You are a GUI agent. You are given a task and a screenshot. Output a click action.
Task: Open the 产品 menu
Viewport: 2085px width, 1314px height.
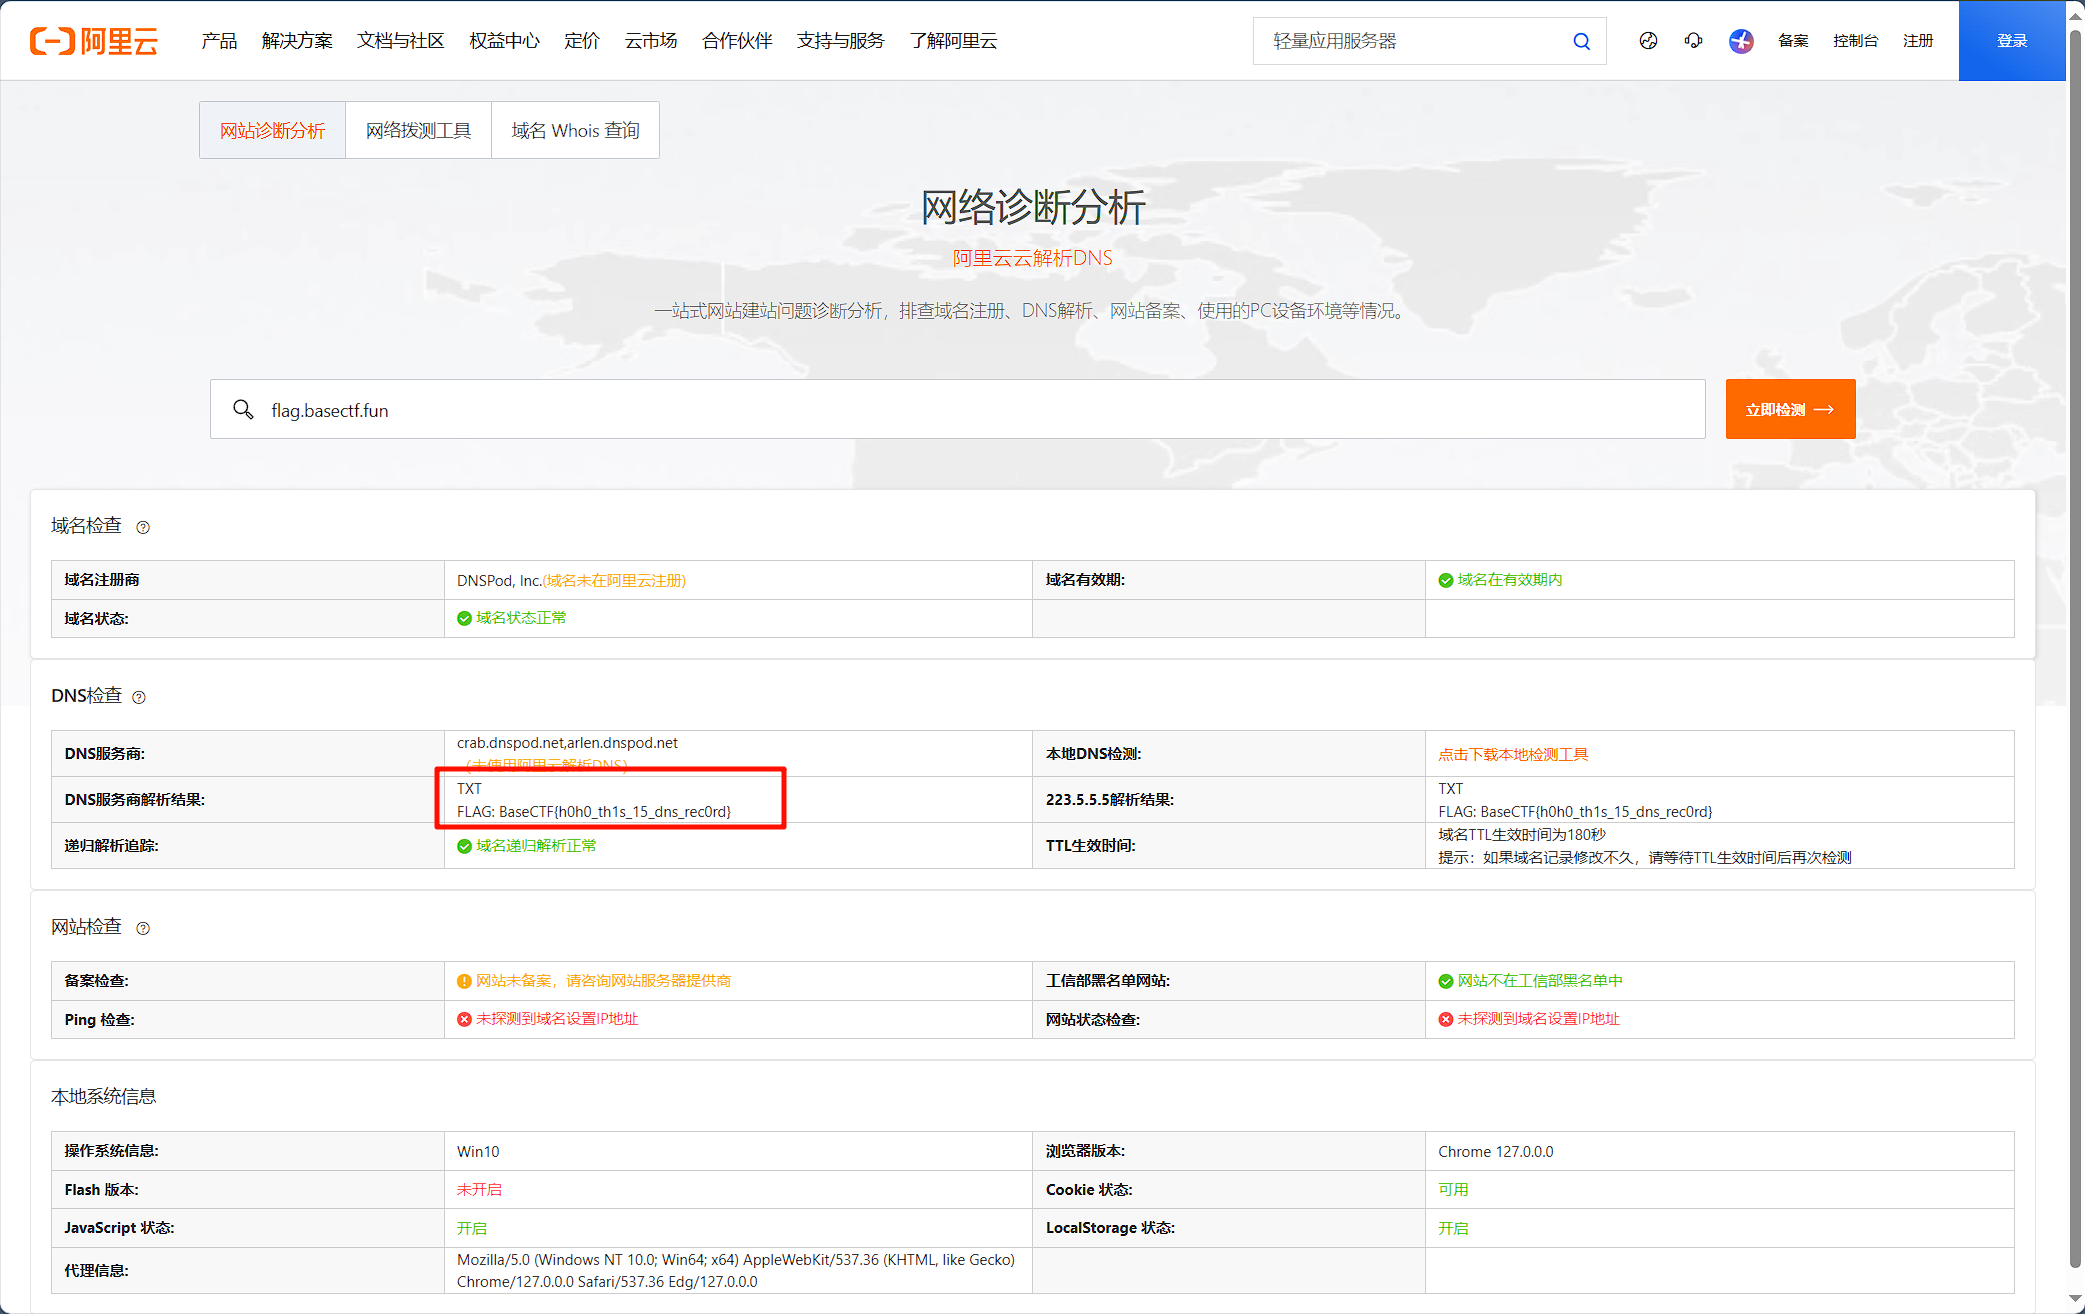219,41
